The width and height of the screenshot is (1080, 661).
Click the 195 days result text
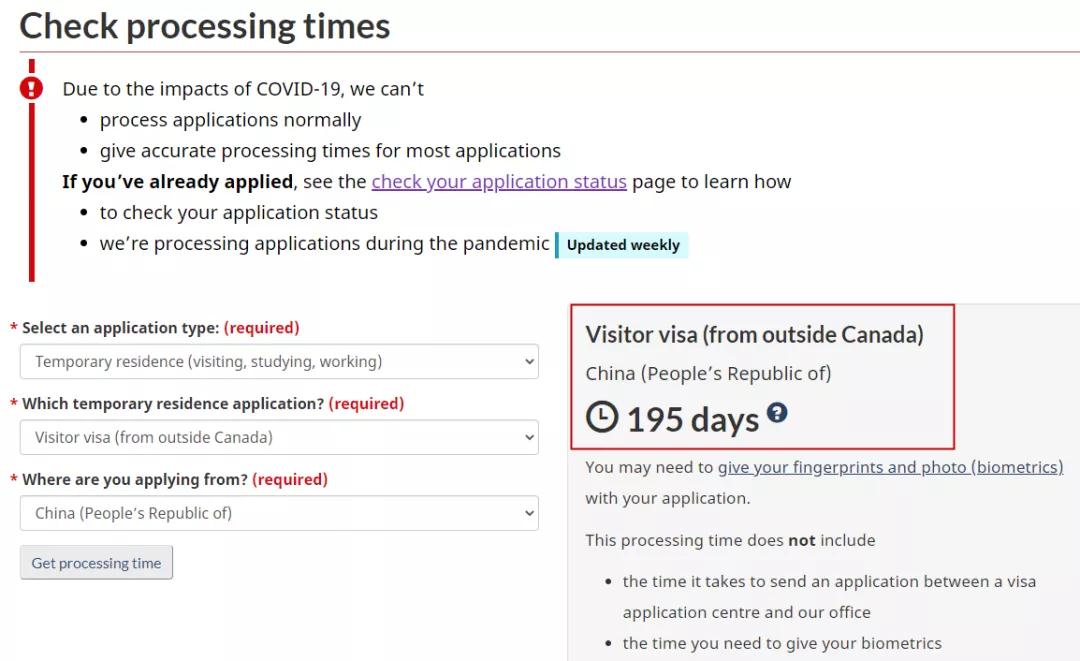[693, 419]
